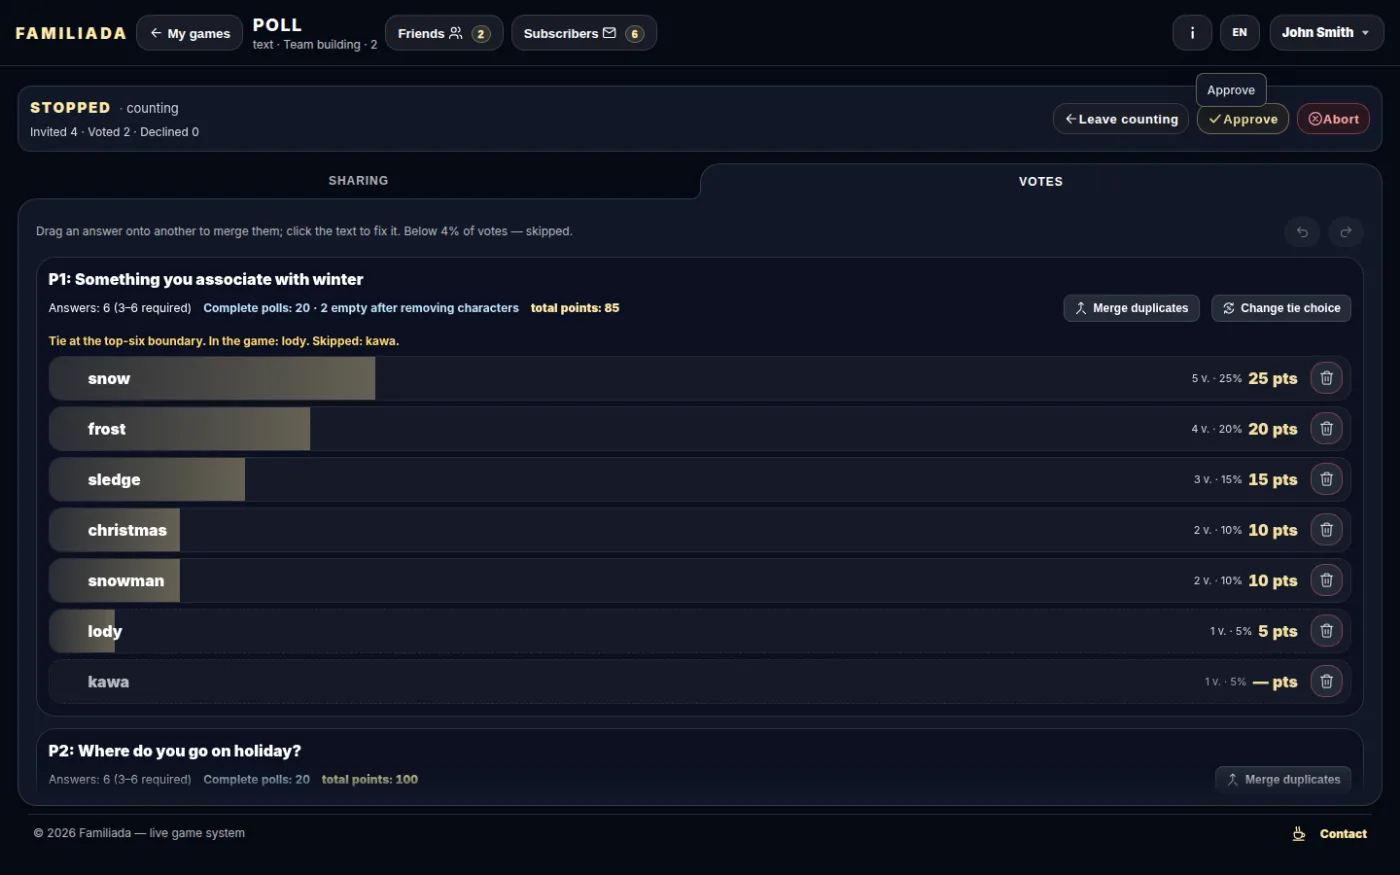Click the trash icon for 'christmas'

(1326, 530)
